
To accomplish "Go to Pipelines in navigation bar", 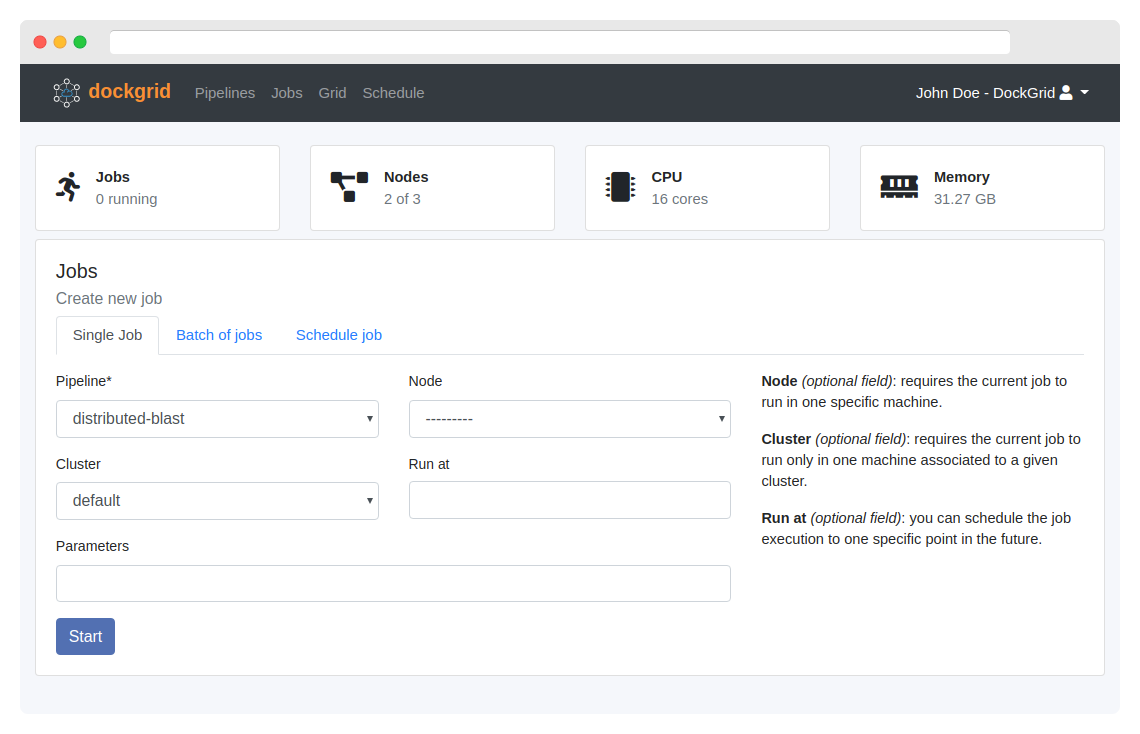I will click(x=225, y=93).
